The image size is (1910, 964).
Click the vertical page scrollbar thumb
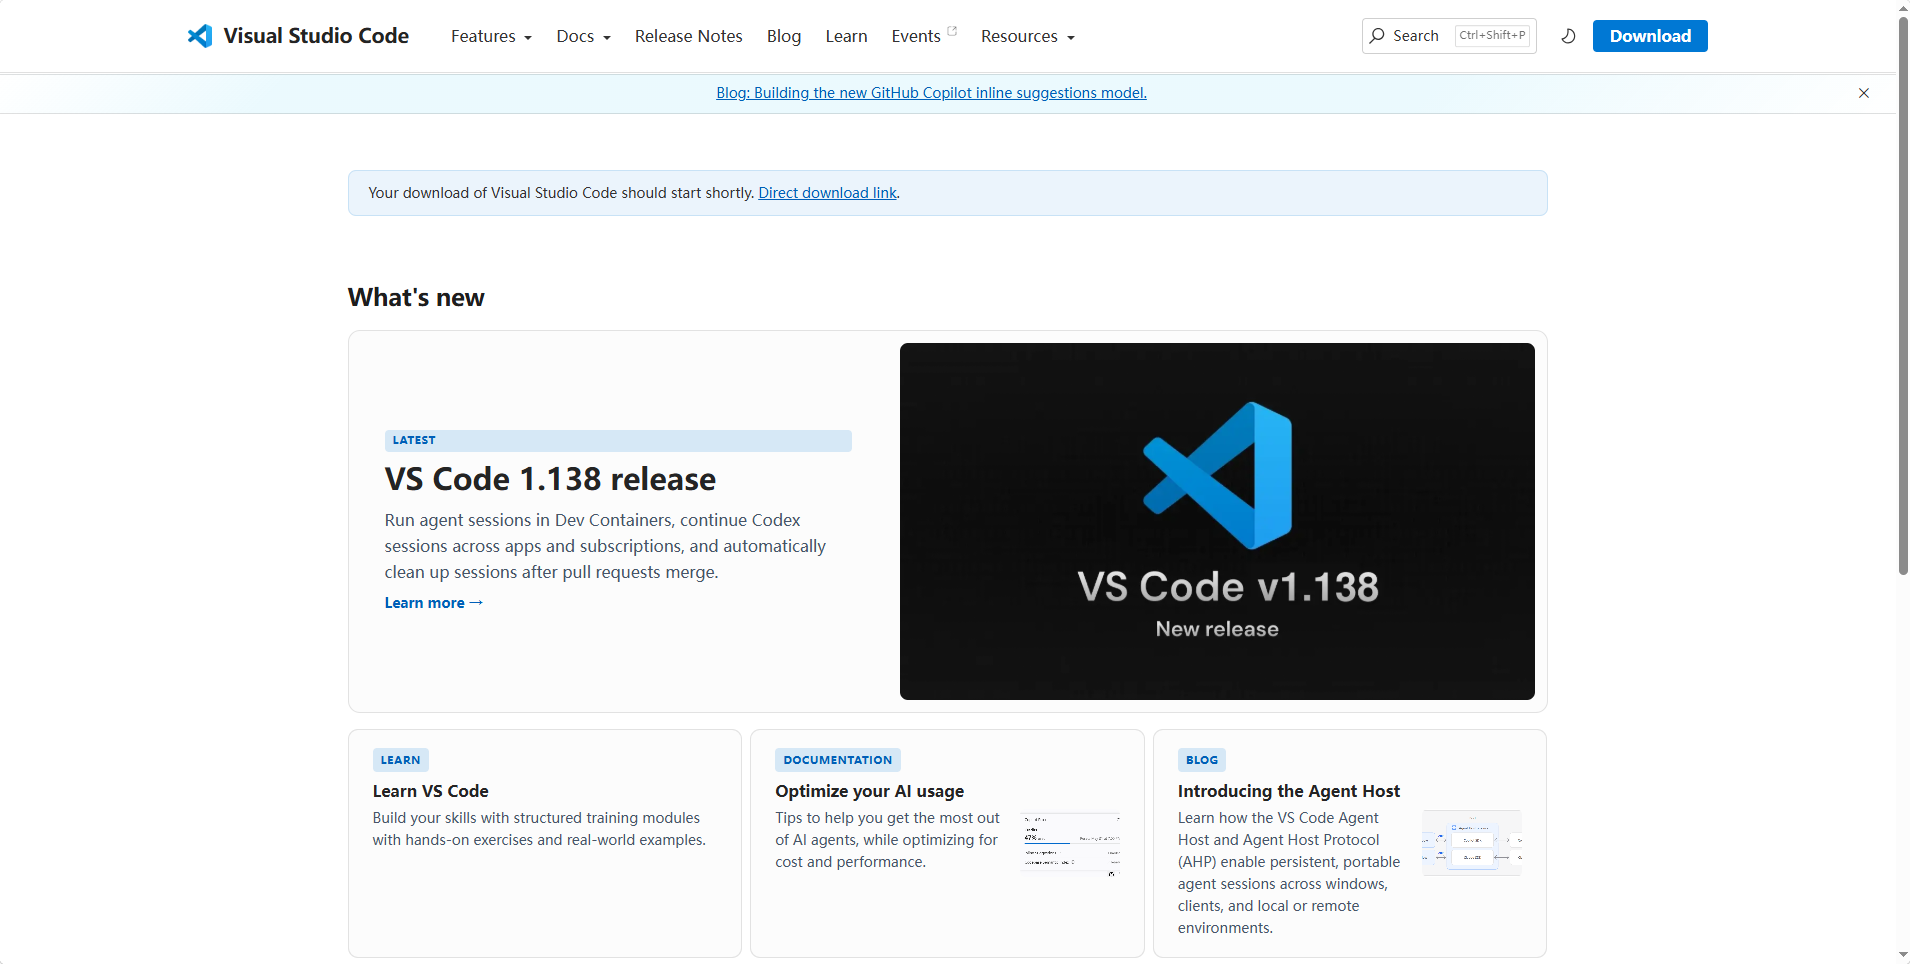click(1903, 295)
